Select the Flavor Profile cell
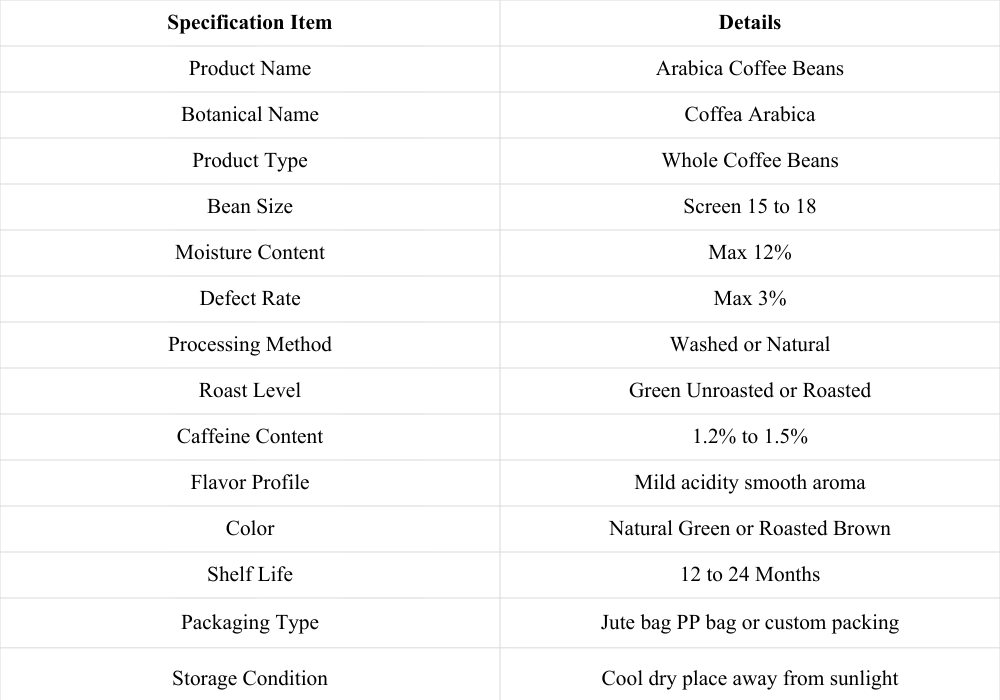The image size is (1000, 700). tap(249, 483)
